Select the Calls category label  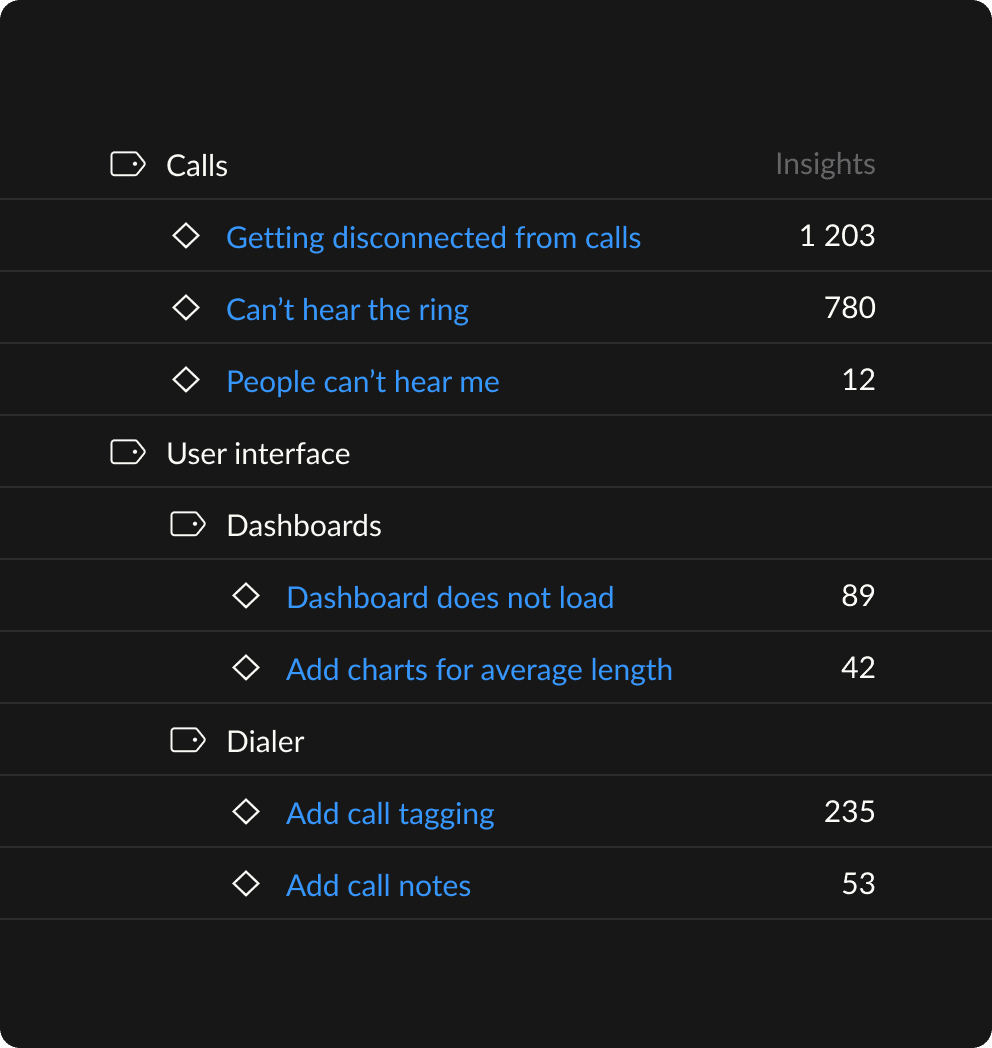coord(197,166)
